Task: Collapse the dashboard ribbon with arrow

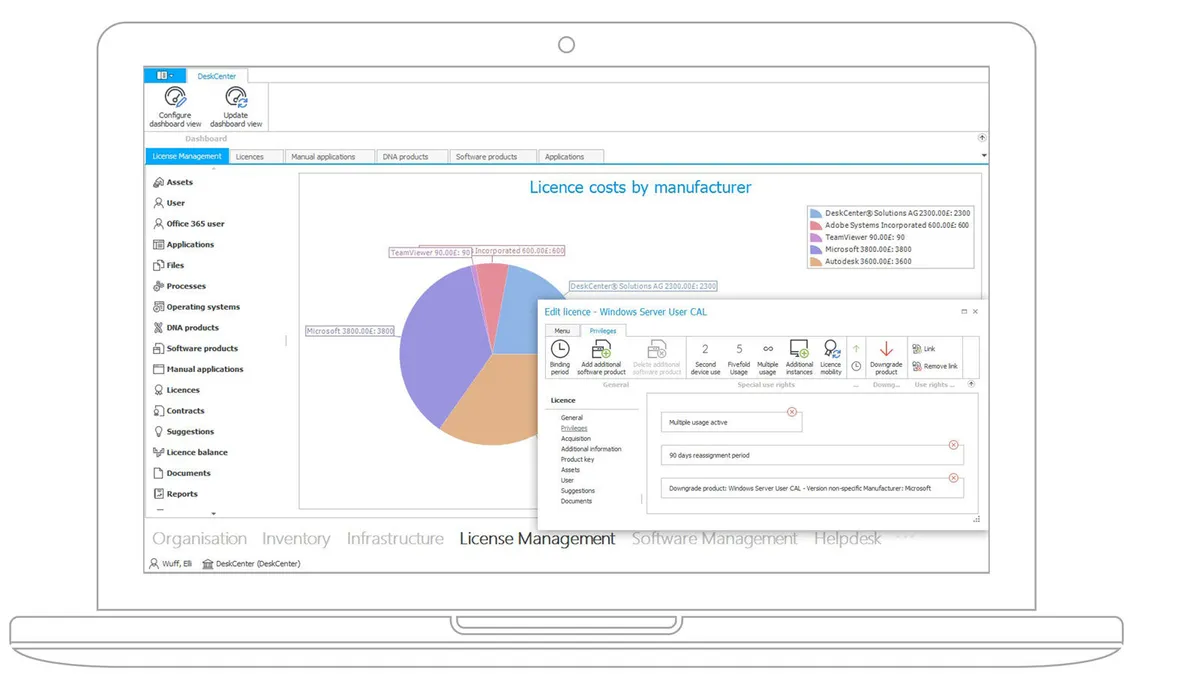Action: pyautogui.click(x=982, y=138)
